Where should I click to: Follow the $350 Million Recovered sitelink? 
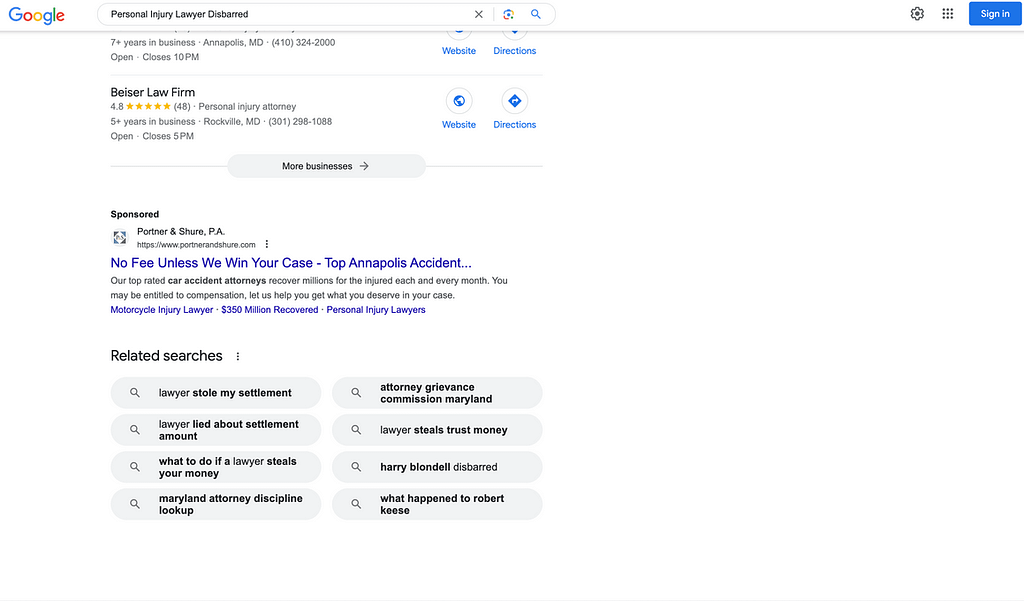[270, 310]
